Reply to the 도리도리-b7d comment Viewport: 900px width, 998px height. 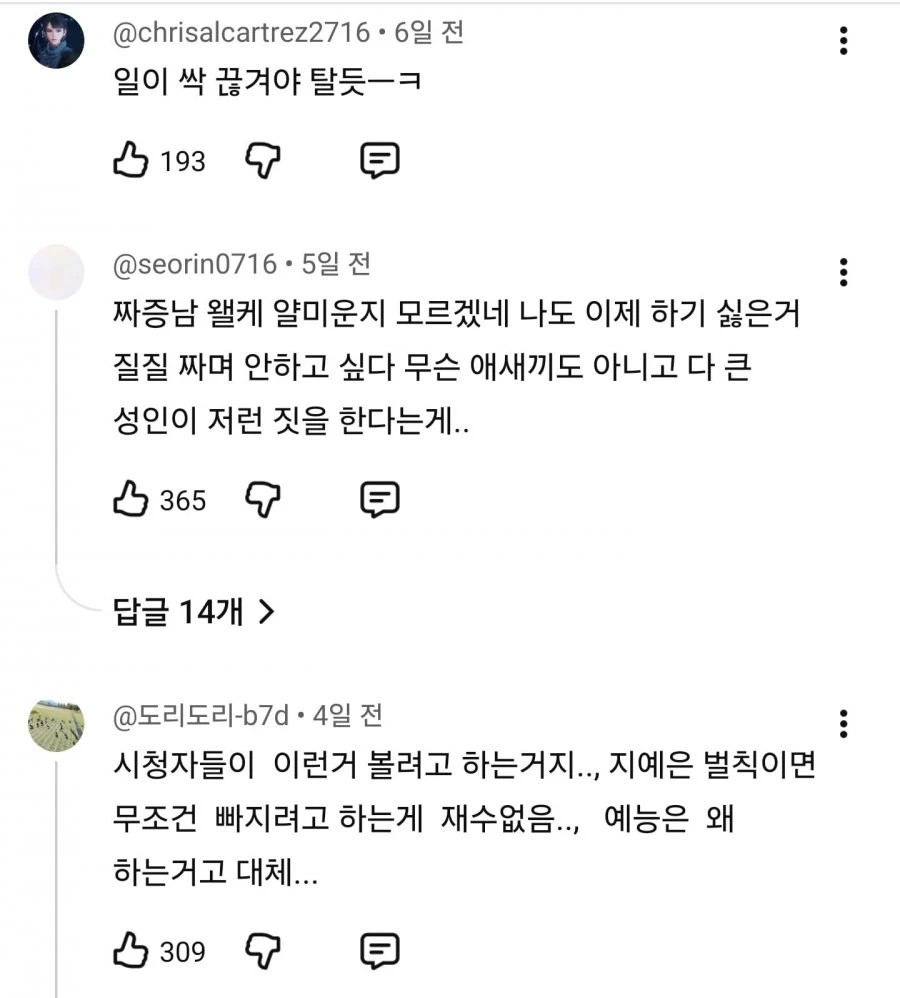pos(380,951)
